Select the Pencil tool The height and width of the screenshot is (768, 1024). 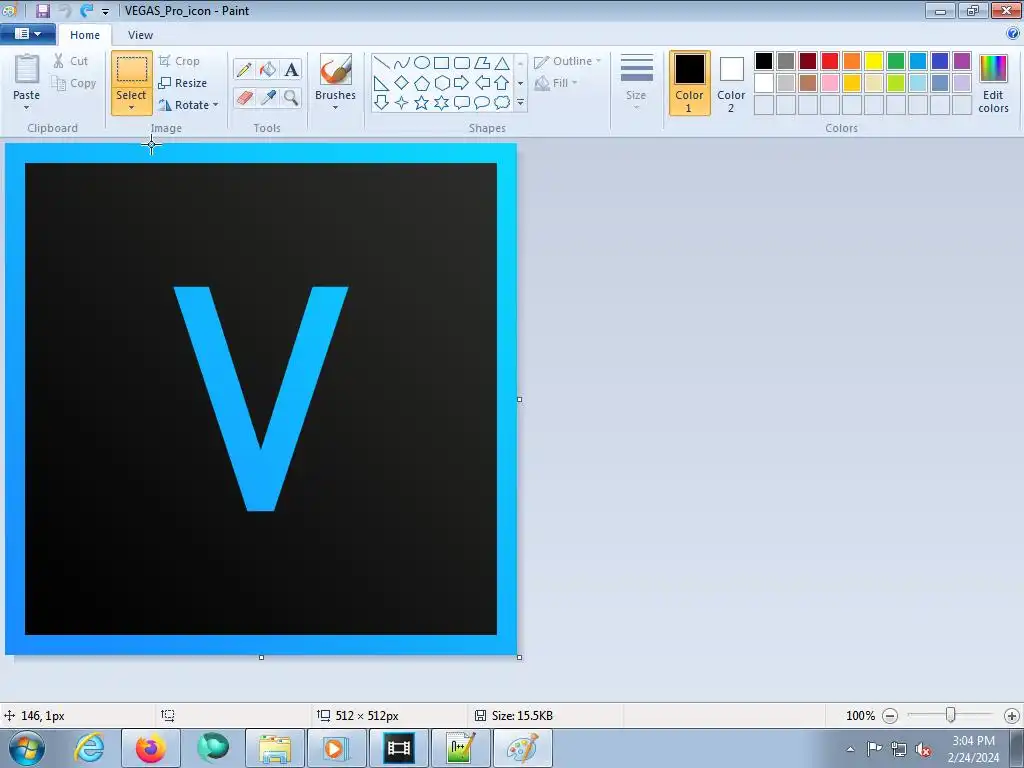[244, 69]
